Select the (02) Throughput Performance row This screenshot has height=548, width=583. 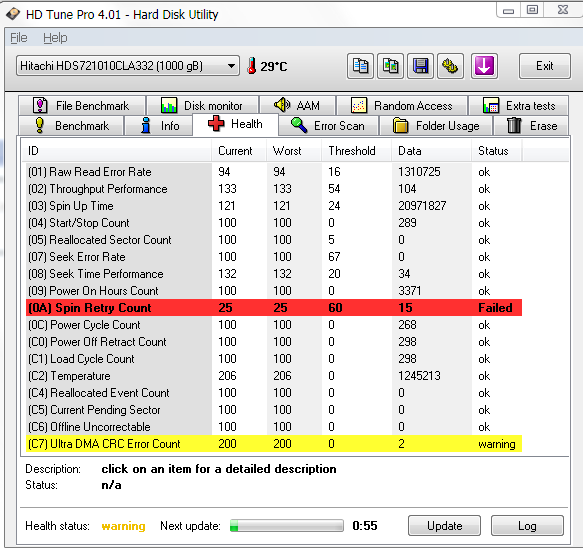pyautogui.click(x=274, y=189)
